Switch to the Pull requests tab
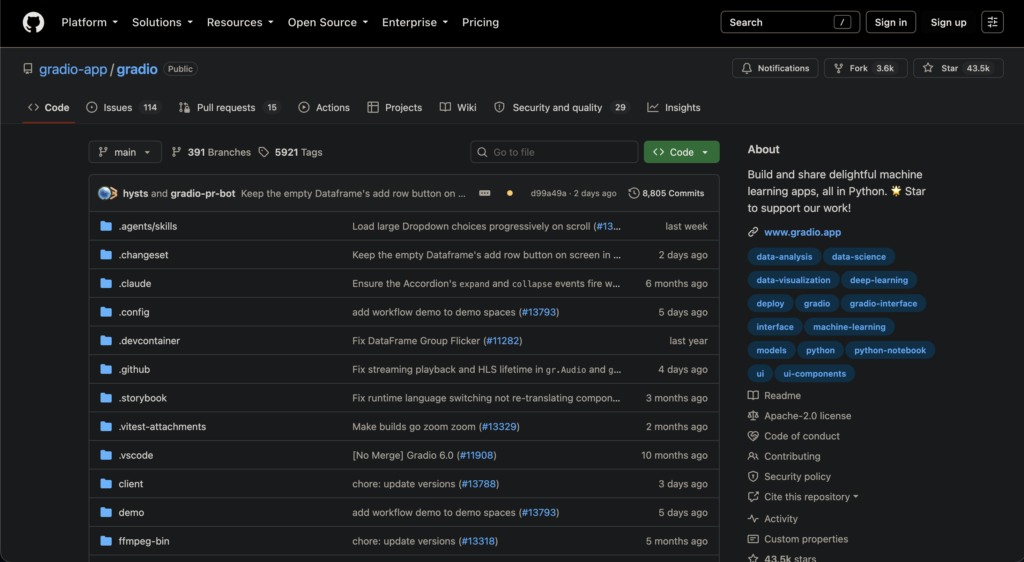This screenshot has height=562, width=1024. point(229,107)
